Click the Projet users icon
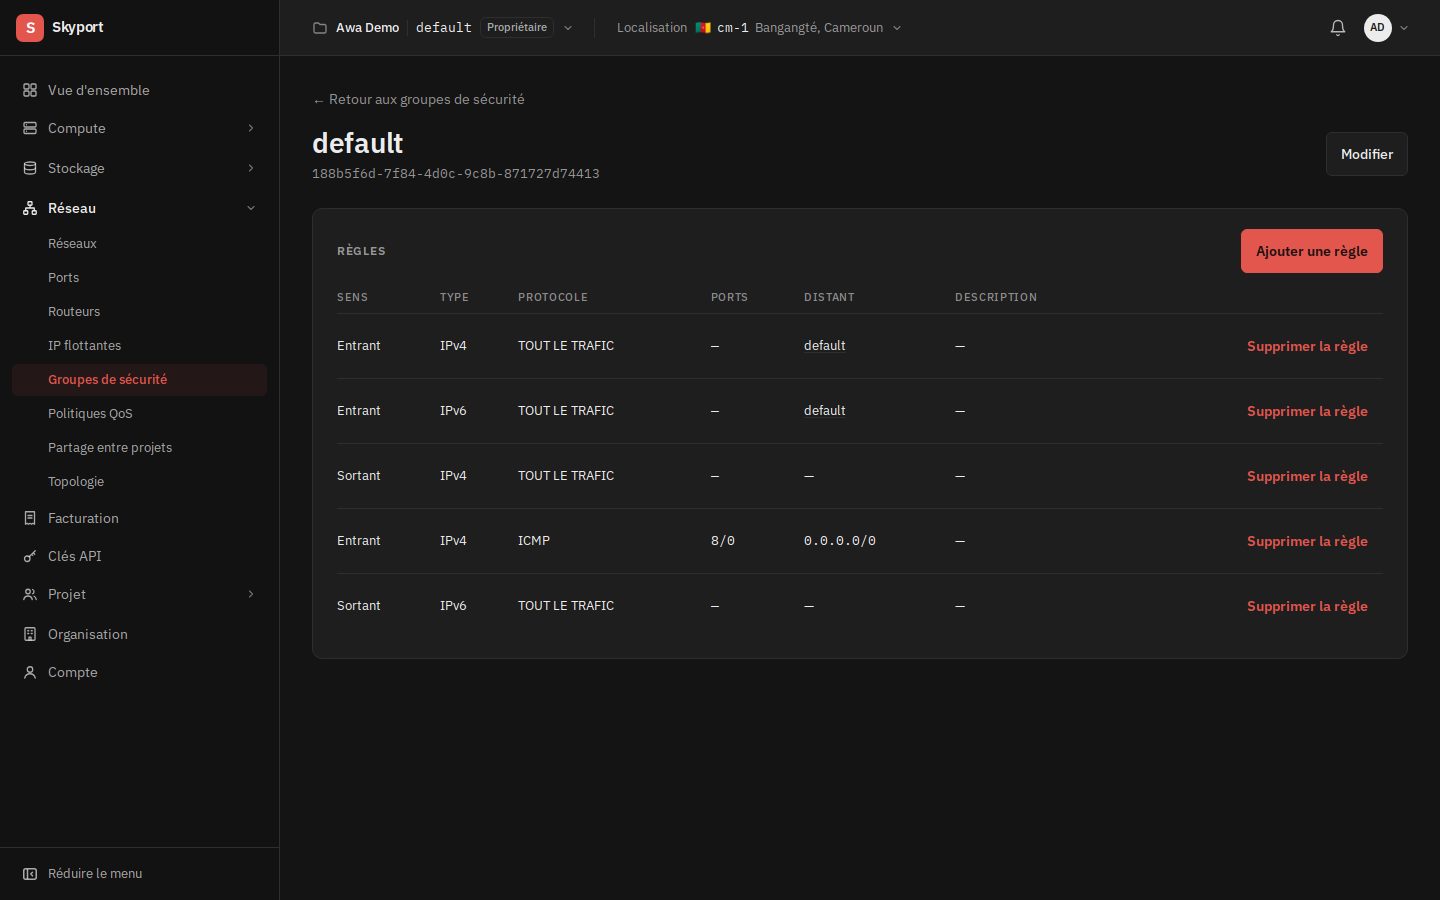This screenshot has height=900, width=1440. (x=30, y=594)
